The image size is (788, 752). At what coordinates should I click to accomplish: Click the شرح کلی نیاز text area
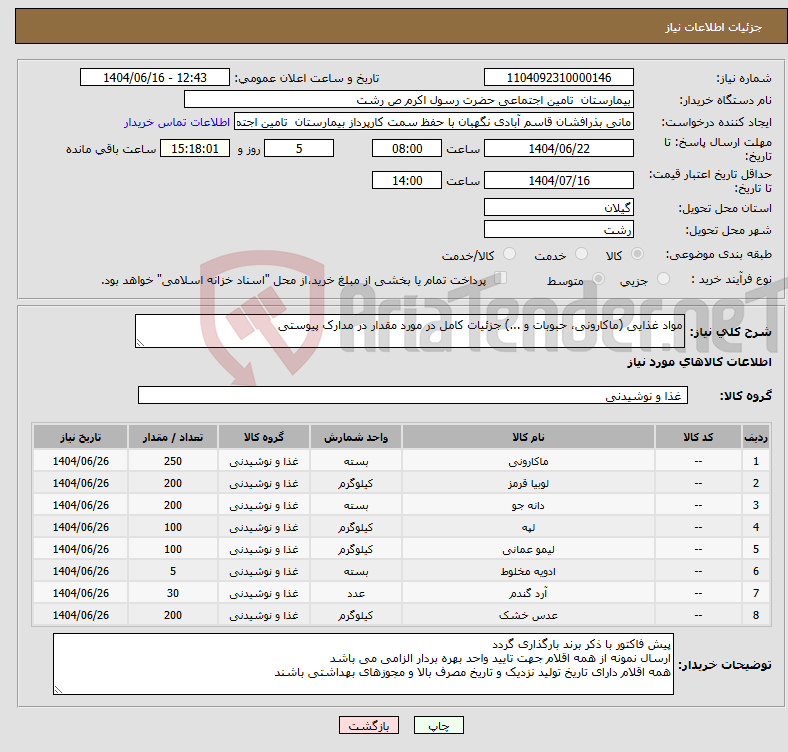tap(410, 332)
